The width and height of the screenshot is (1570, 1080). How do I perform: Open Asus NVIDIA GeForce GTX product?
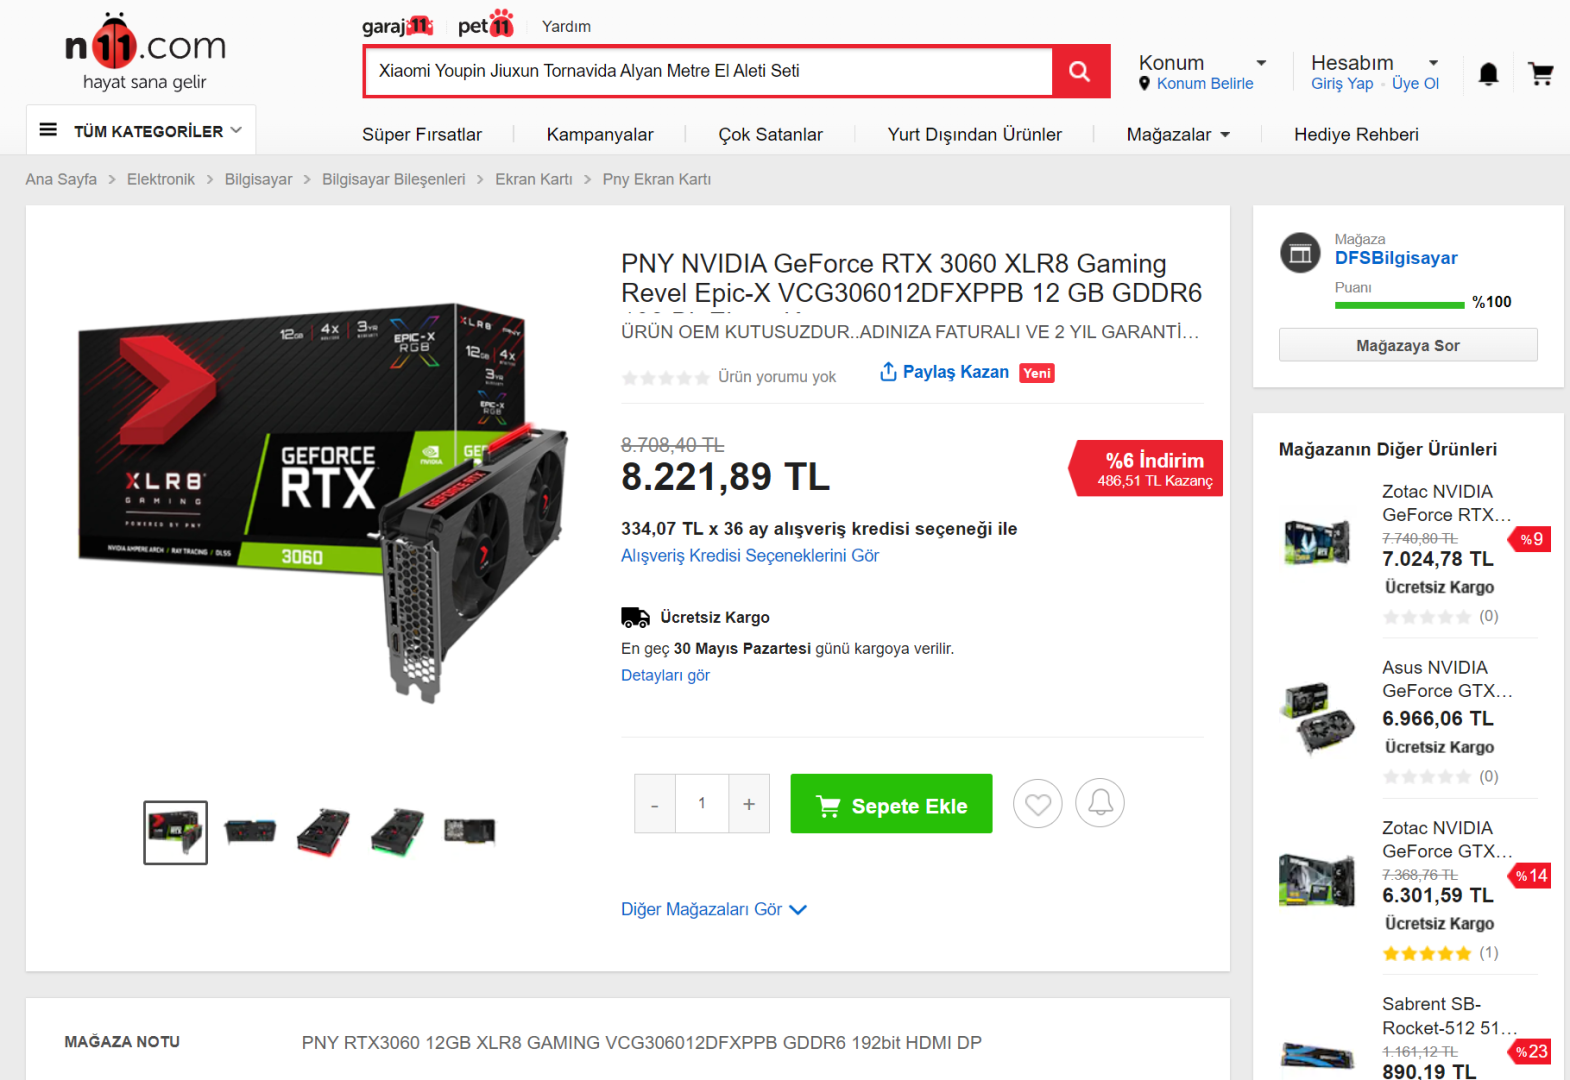(x=1447, y=679)
